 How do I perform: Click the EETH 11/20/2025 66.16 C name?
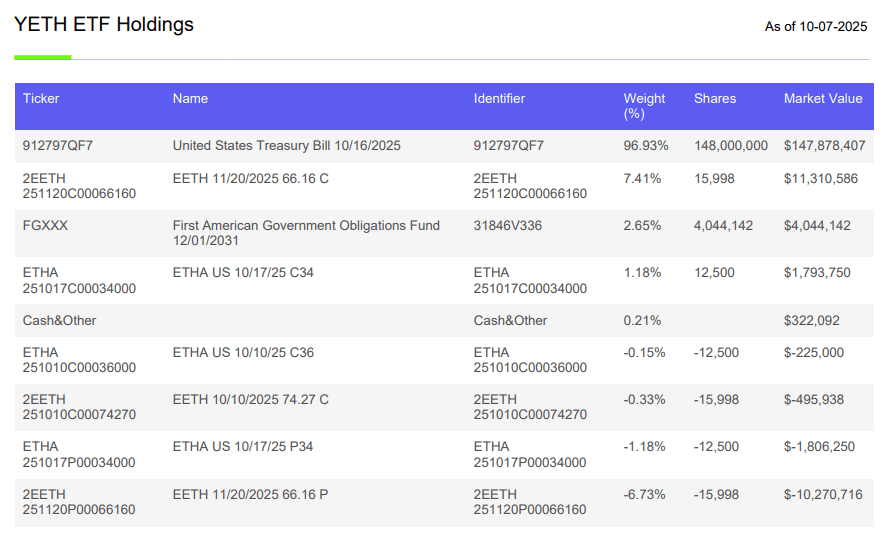(x=250, y=178)
